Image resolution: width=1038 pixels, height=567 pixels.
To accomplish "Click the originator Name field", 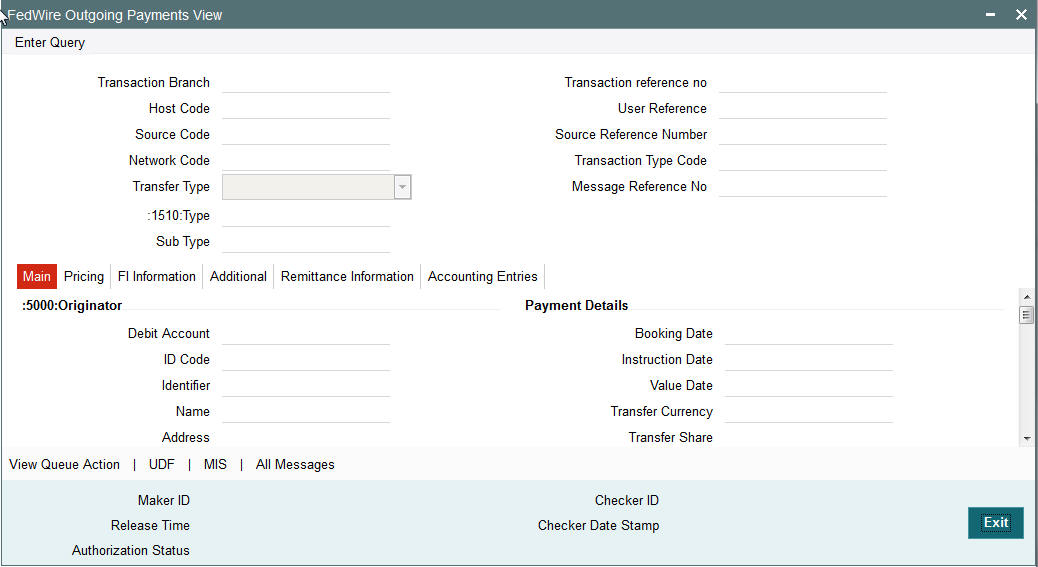I will pos(307,412).
